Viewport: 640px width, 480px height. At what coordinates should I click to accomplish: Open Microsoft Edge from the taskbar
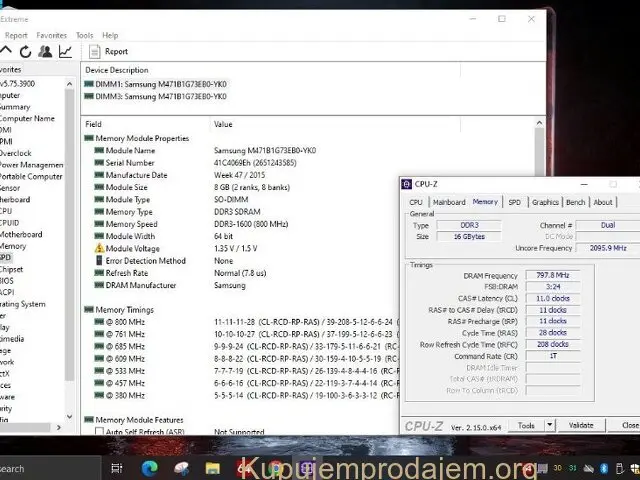(148, 467)
